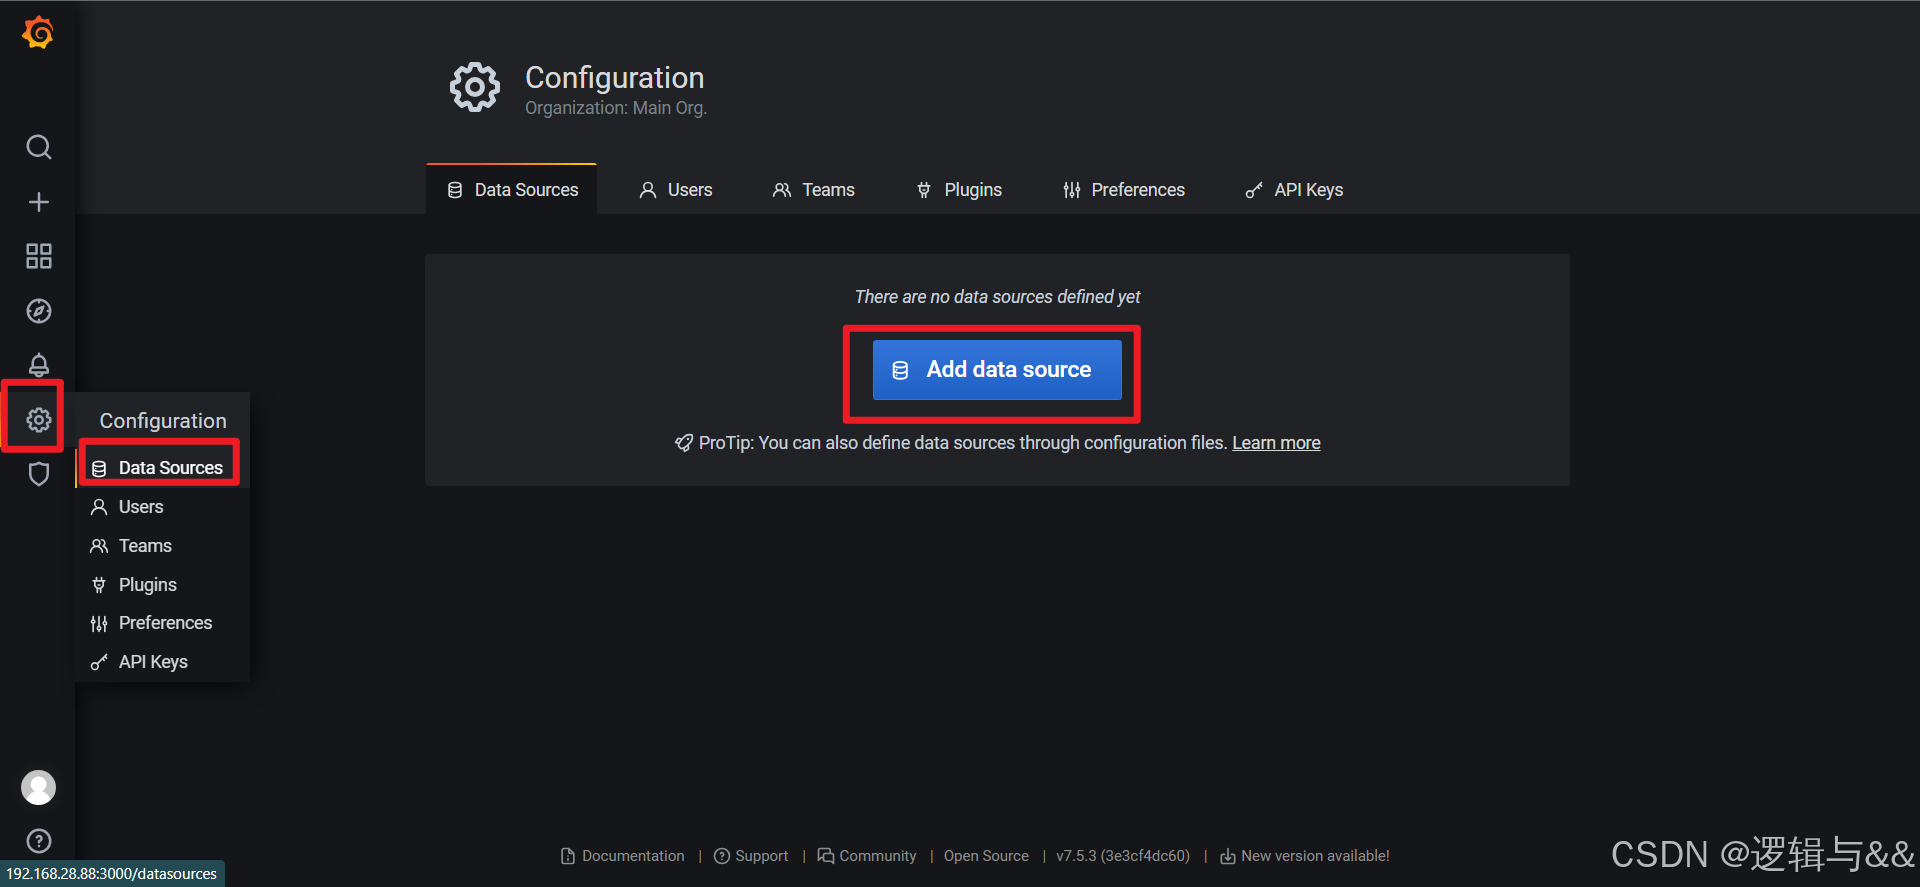Screen dimensions: 1920x887
Task: Click the Organization: Main Org. subtitle
Action: click(x=616, y=108)
